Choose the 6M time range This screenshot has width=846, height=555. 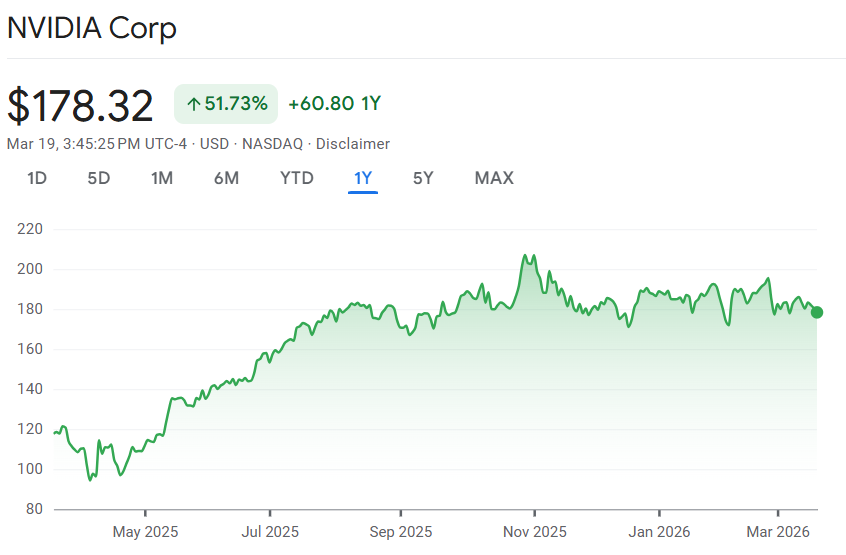pyautogui.click(x=226, y=178)
